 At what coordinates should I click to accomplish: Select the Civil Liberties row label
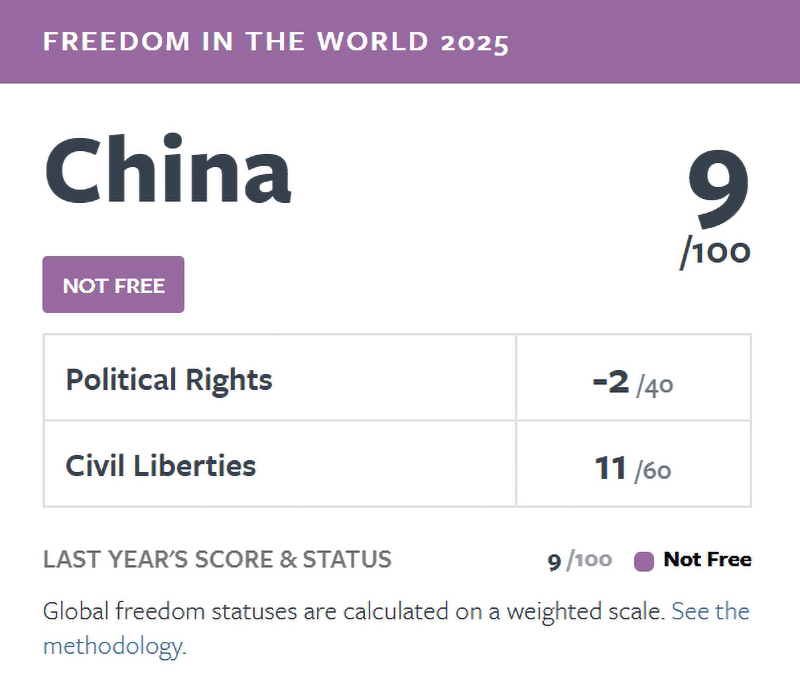[x=161, y=466]
